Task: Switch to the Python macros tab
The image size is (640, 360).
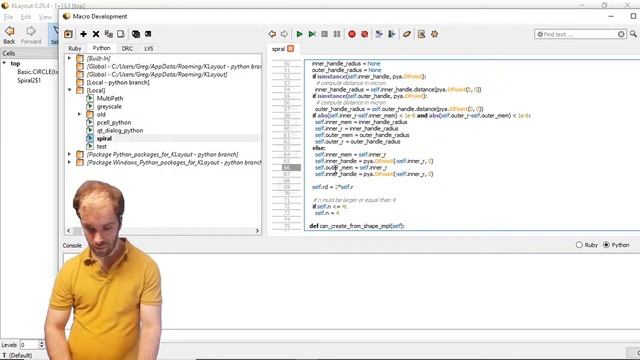Action: click(x=101, y=48)
